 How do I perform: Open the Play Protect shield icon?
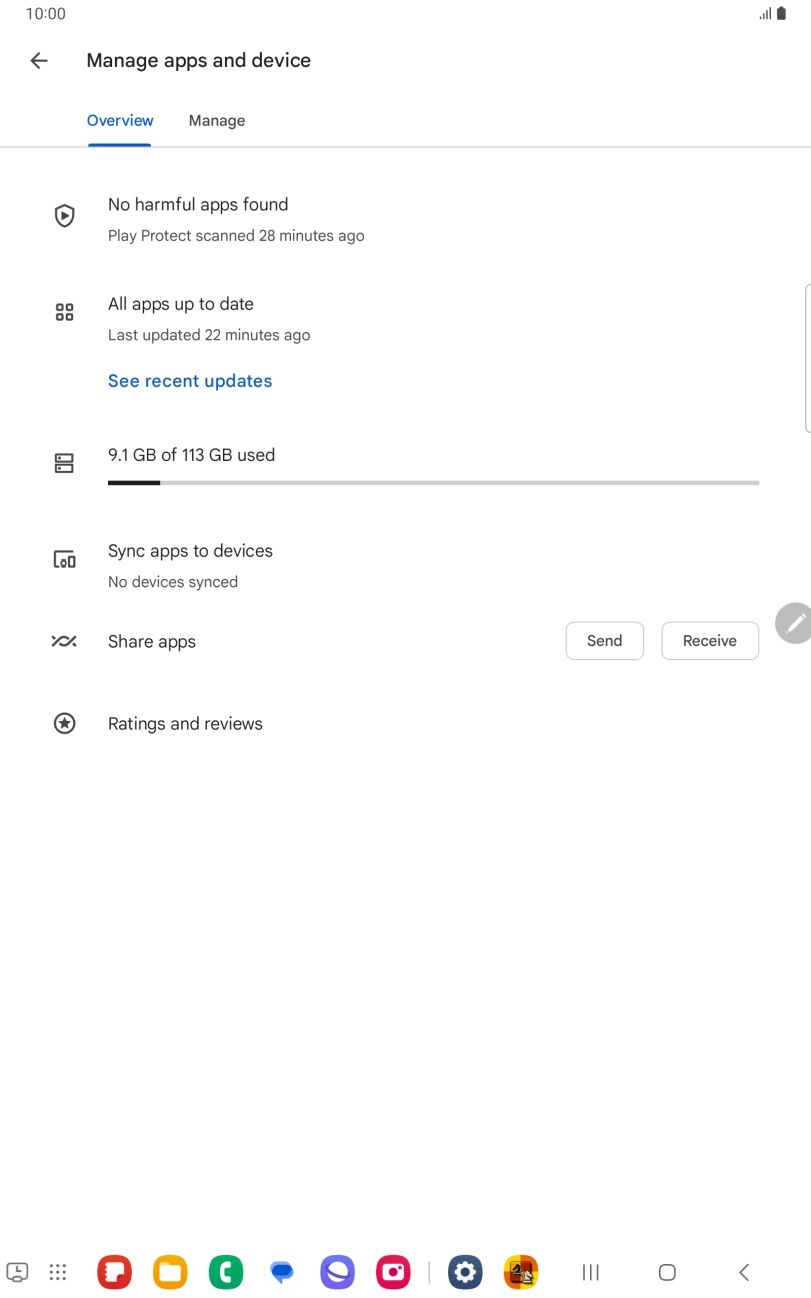65,215
